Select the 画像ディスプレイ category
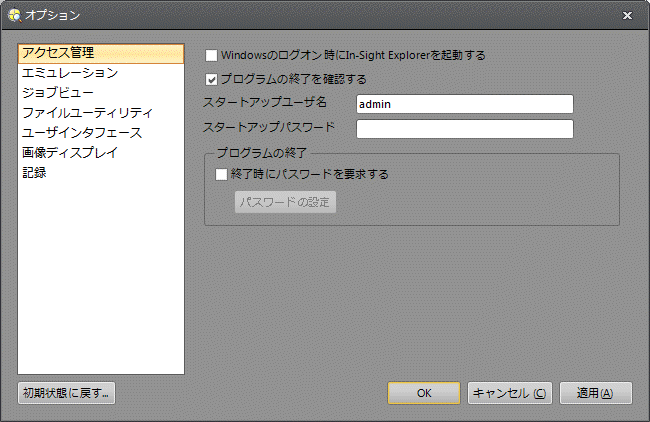Screen dimensions: 650x422 (70, 153)
